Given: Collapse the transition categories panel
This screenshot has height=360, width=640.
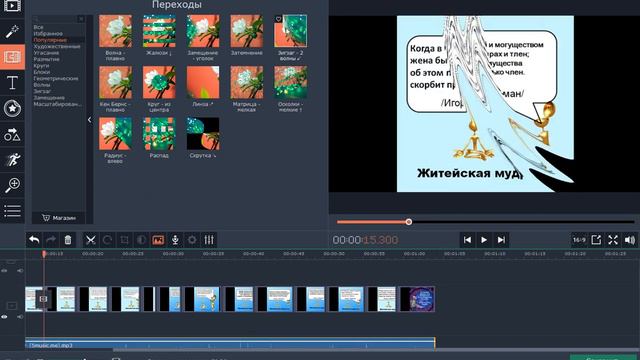Looking at the screenshot, I should coord(89,120).
